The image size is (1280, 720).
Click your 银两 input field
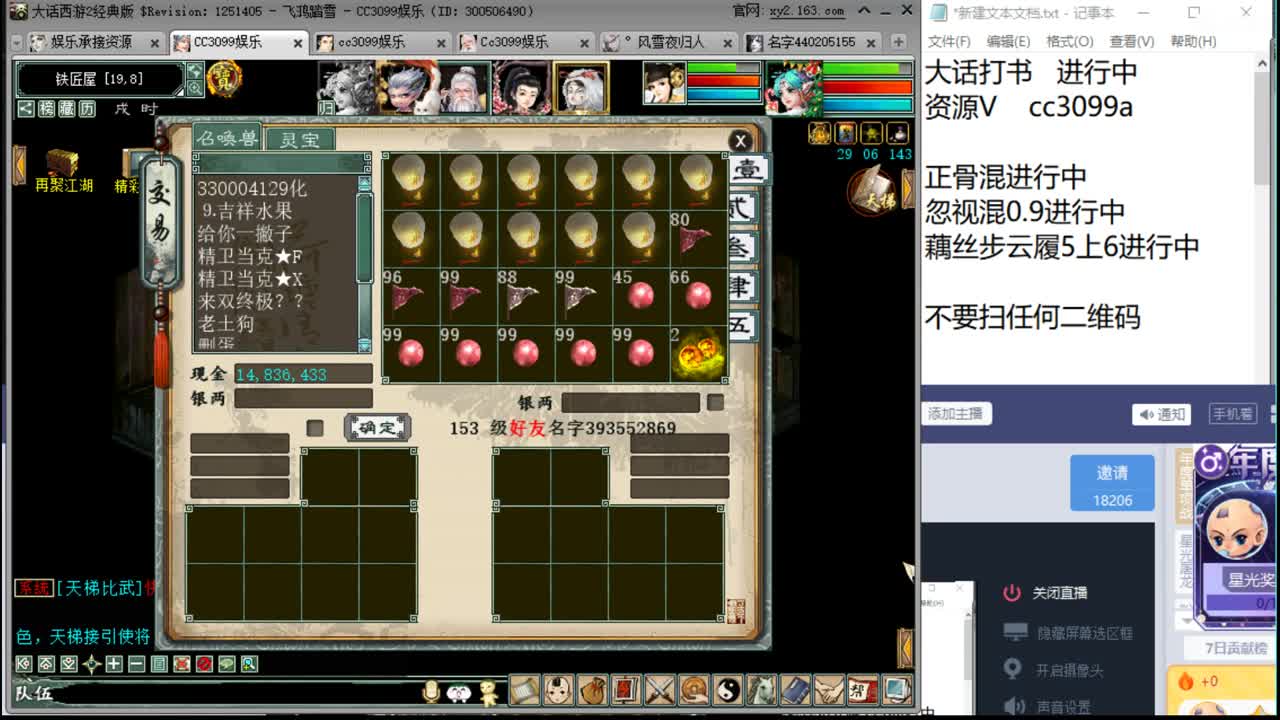303,398
